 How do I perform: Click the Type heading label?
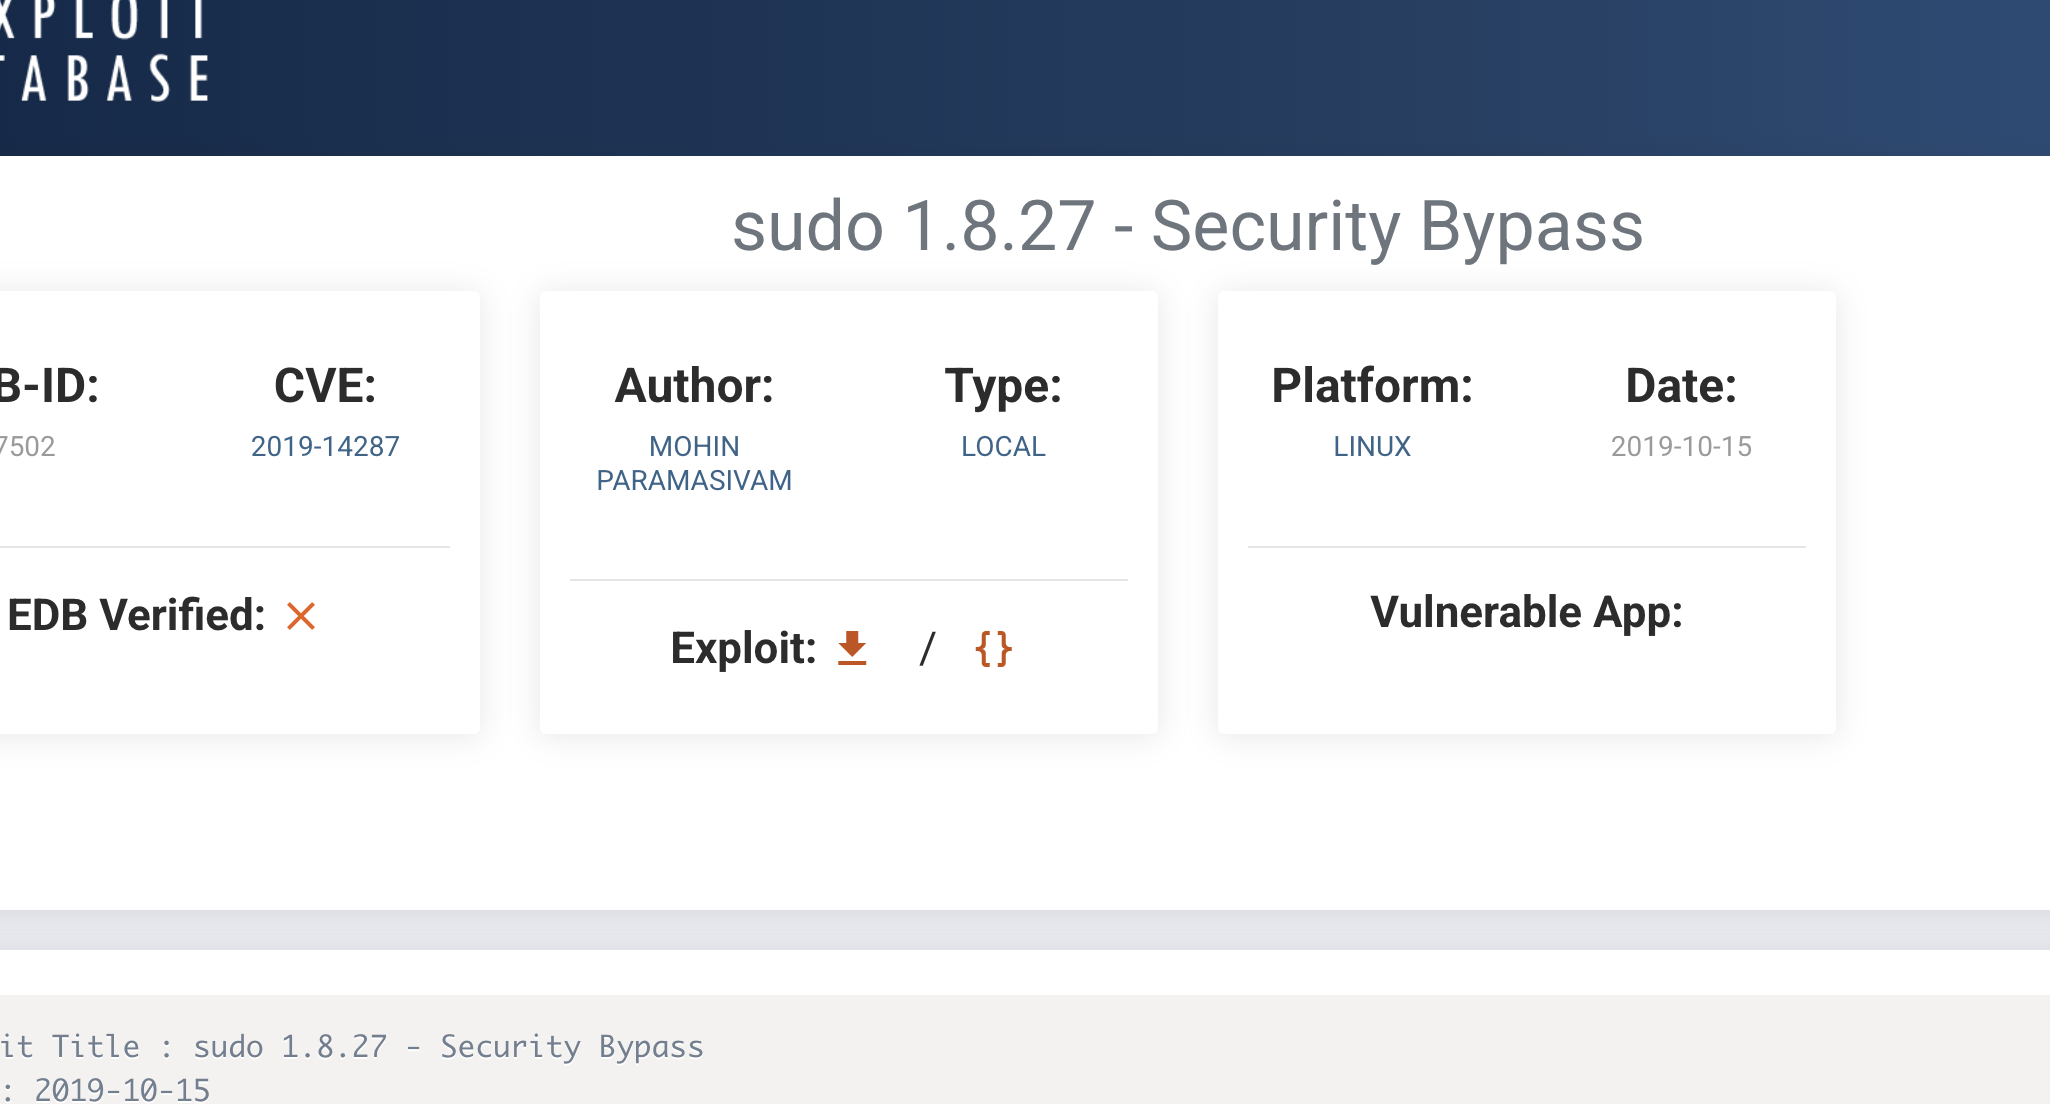tap(1003, 386)
